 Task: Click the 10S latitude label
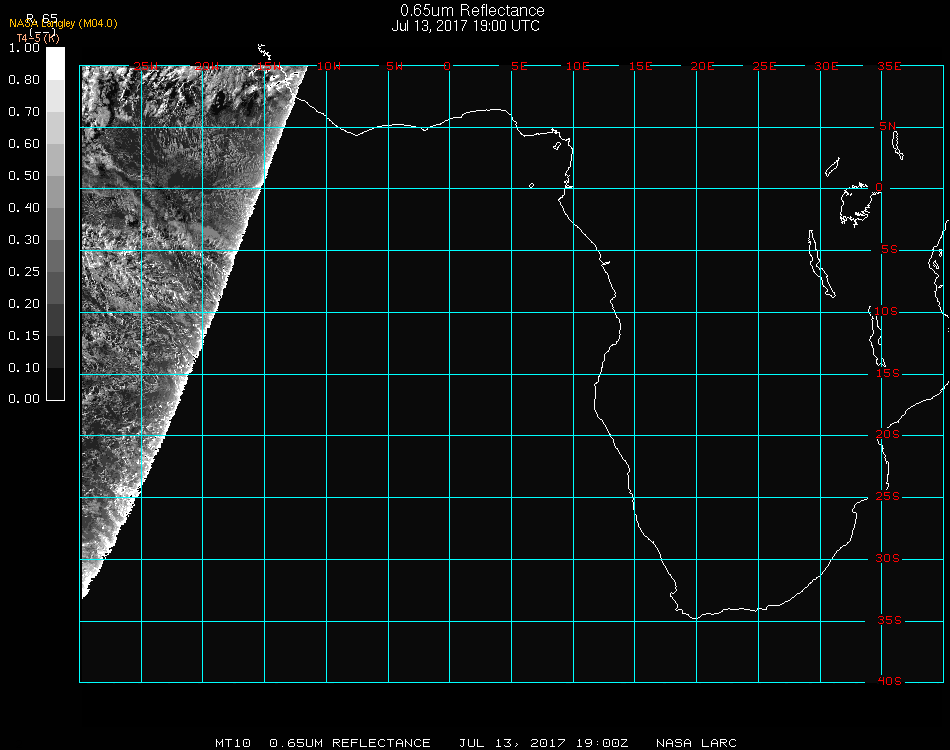[x=886, y=311]
